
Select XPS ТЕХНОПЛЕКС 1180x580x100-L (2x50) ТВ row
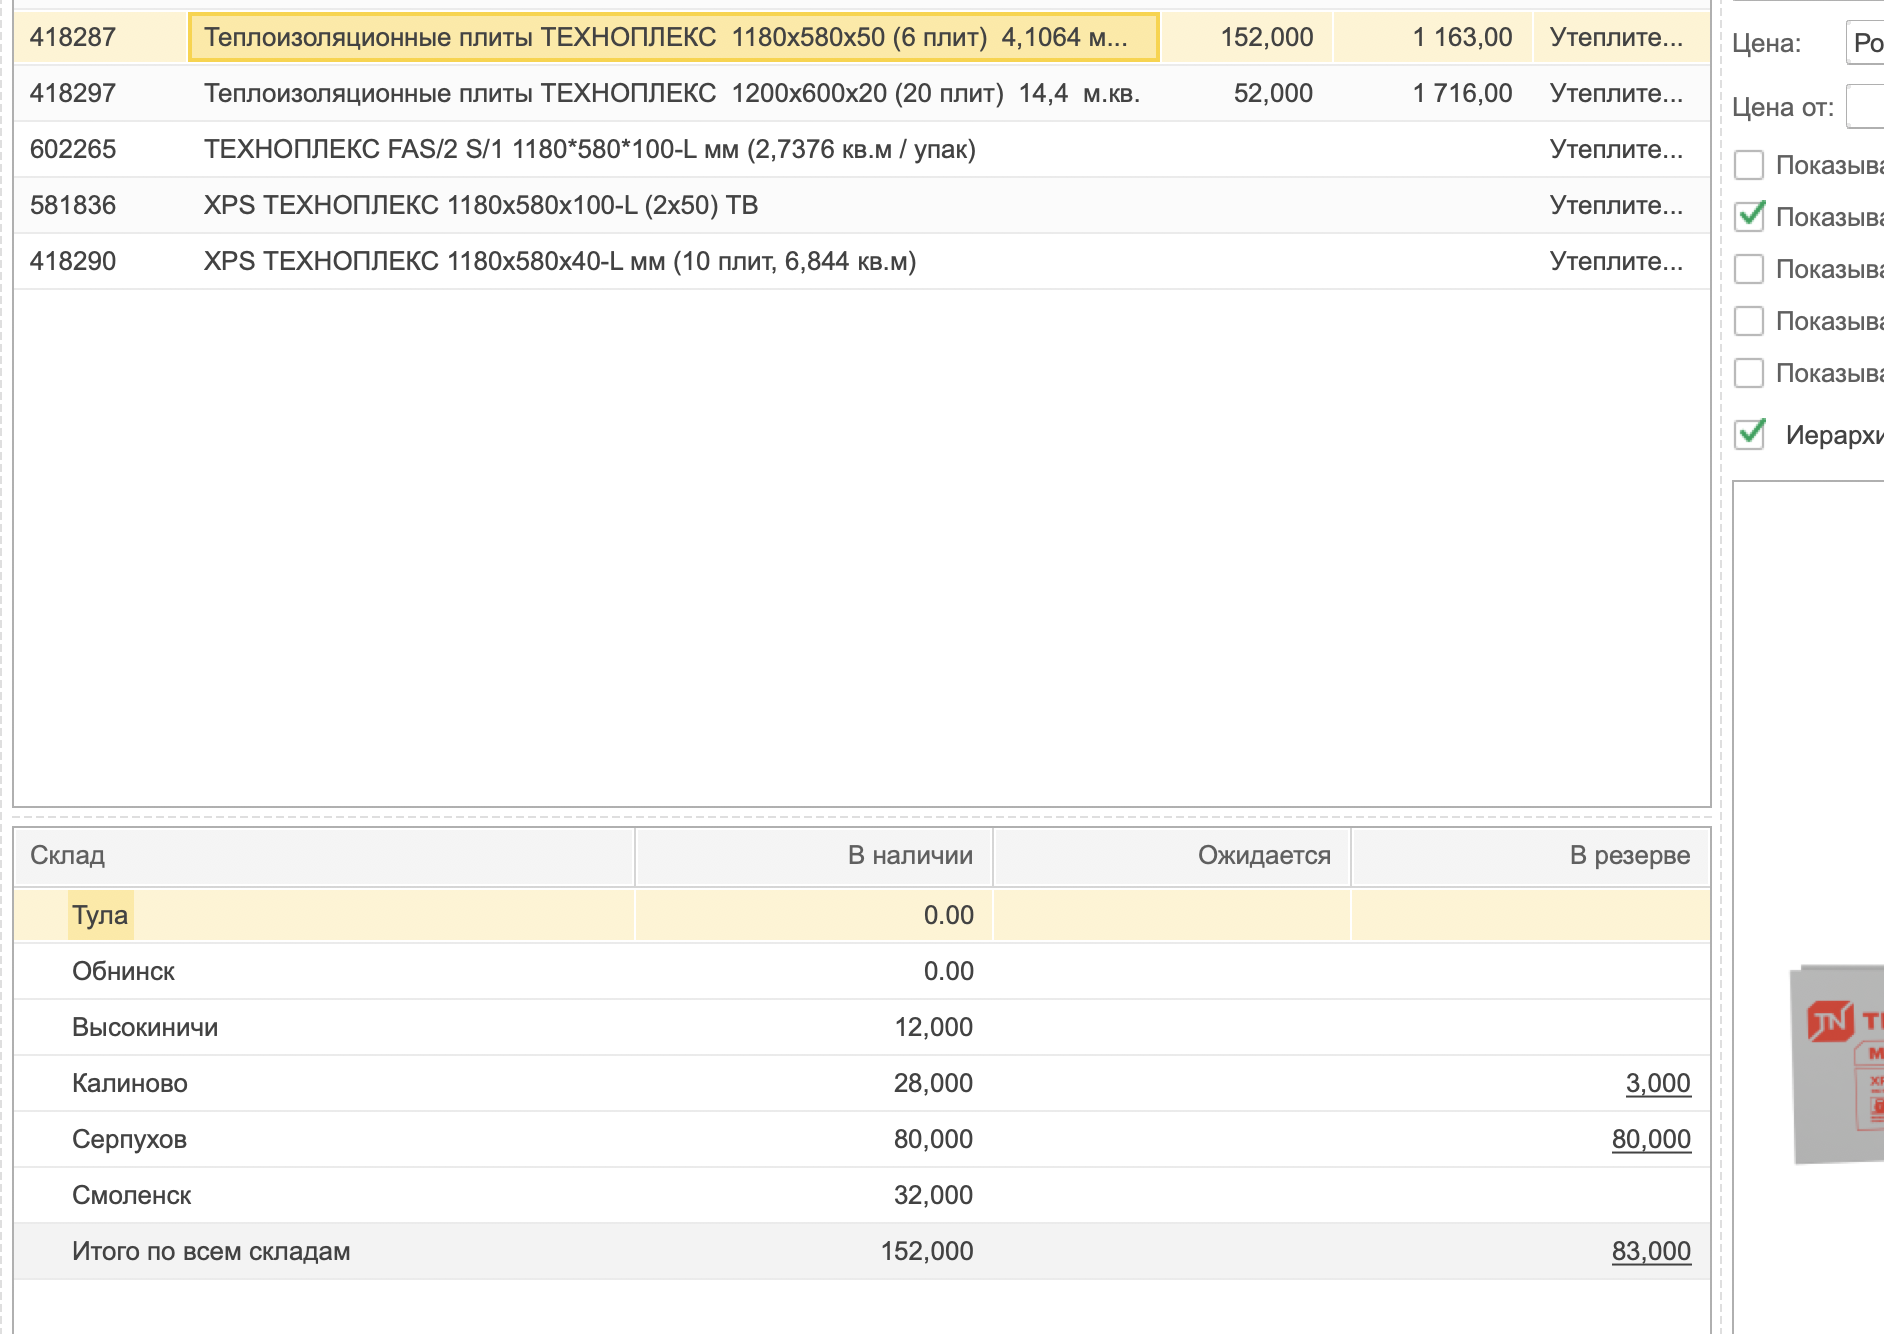click(x=480, y=205)
